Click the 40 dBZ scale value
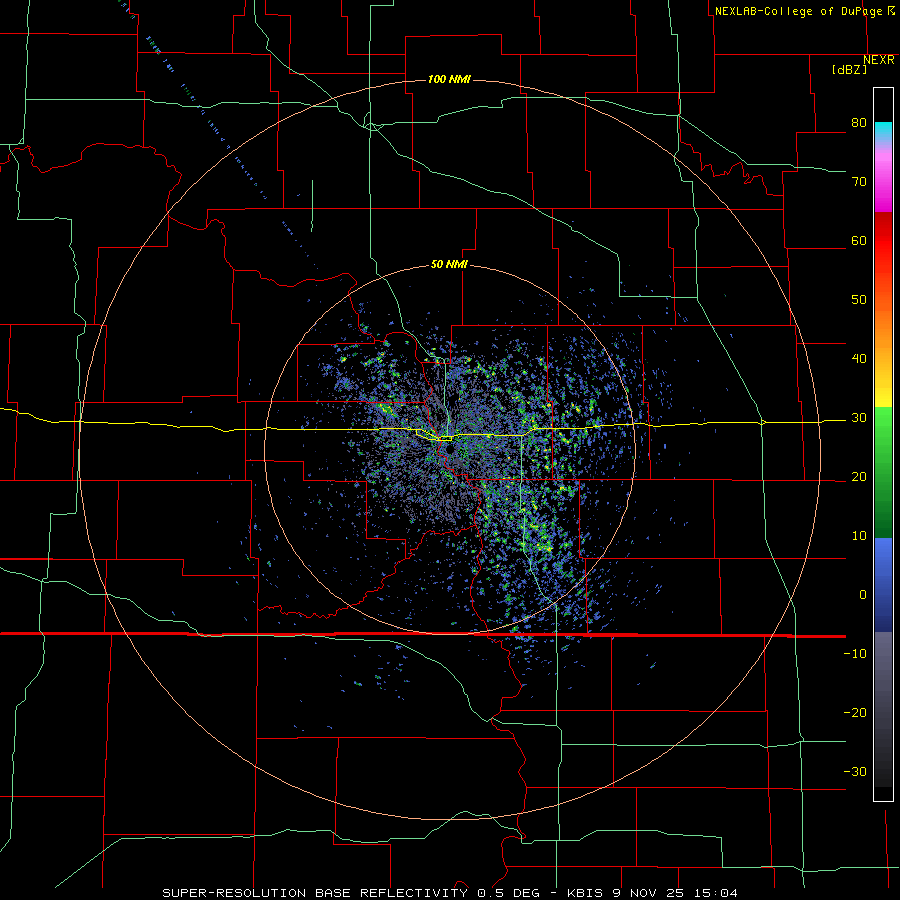 point(859,359)
